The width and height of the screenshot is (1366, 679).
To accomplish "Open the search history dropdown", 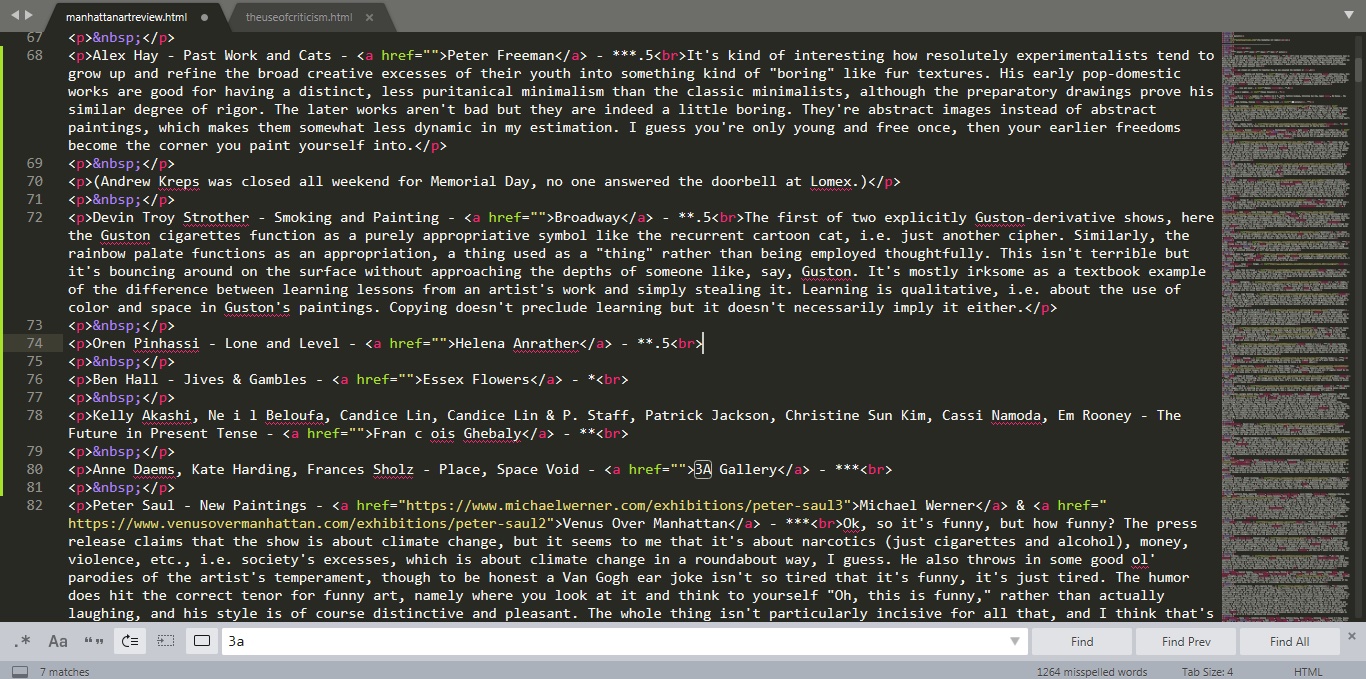I will pos(1016,640).
